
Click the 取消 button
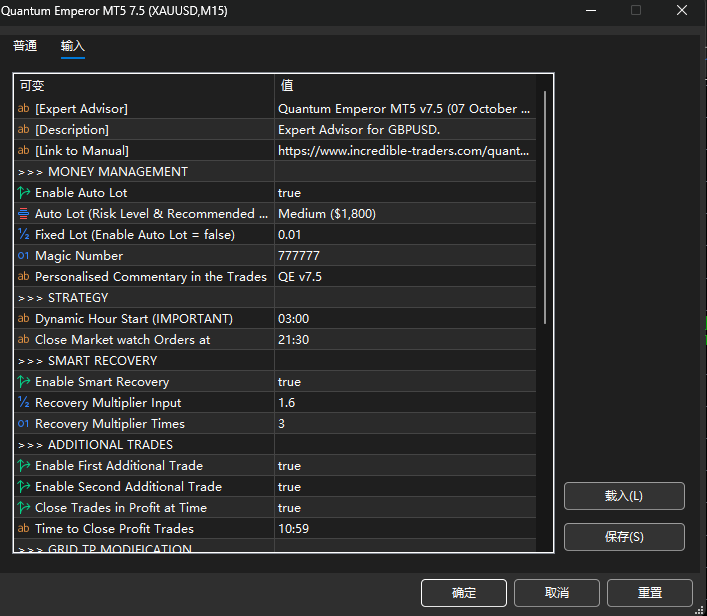coord(556,593)
